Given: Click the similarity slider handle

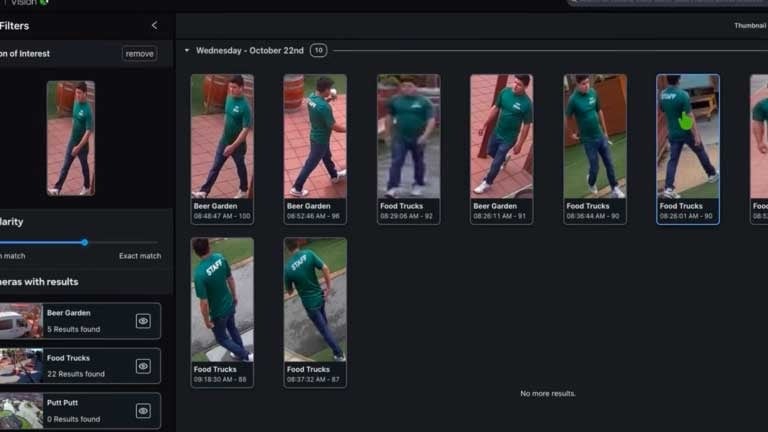Looking at the screenshot, I should [x=85, y=242].
